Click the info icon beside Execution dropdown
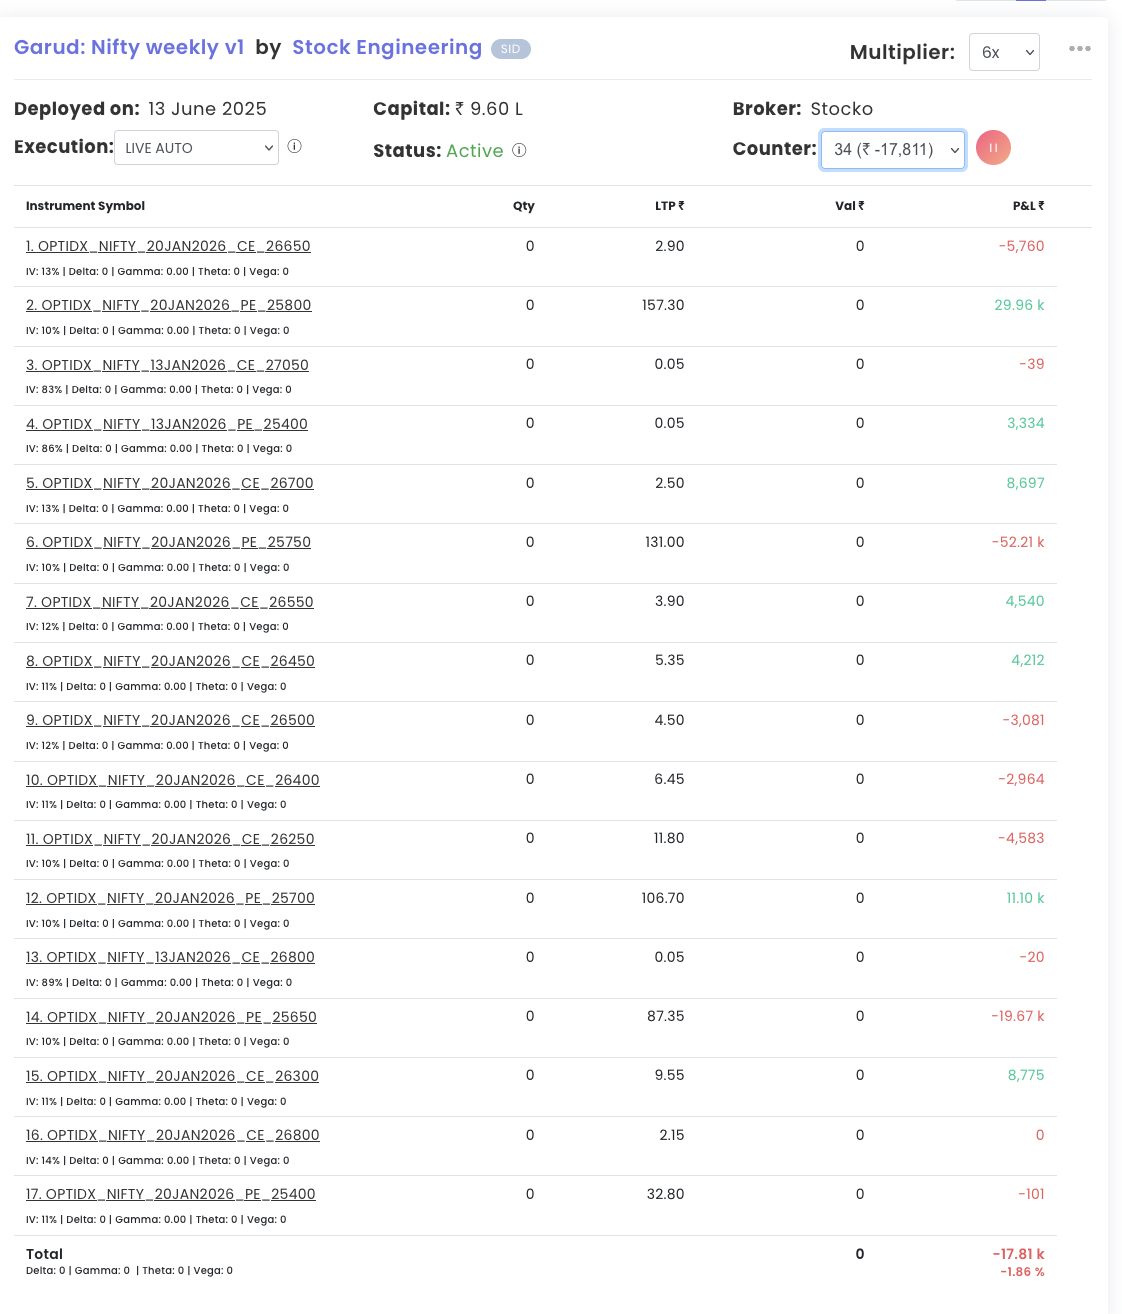 295,146
